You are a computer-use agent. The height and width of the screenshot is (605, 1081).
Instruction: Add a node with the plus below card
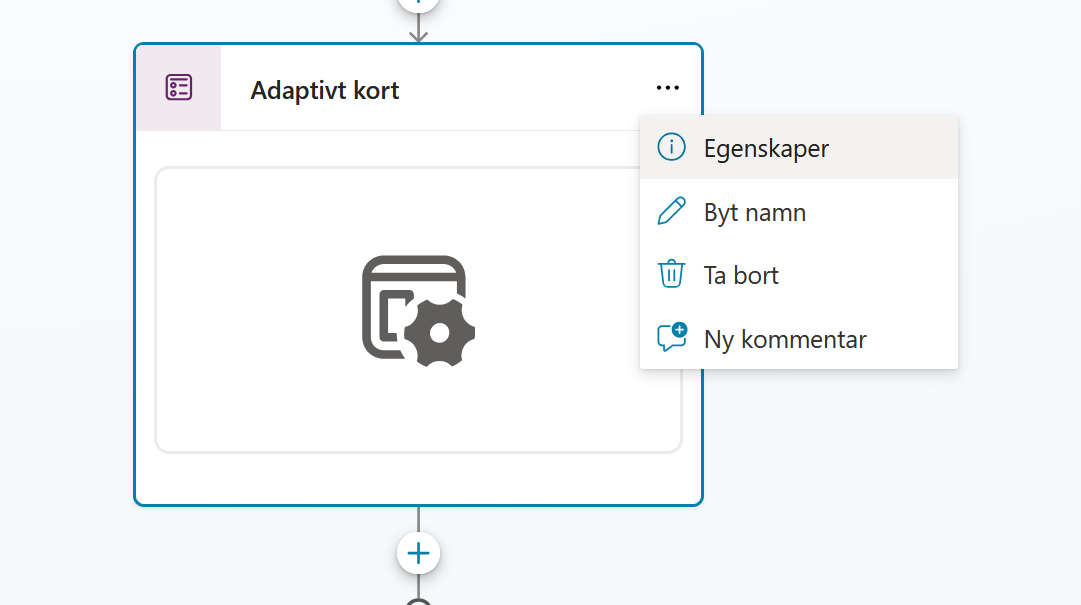418,553
